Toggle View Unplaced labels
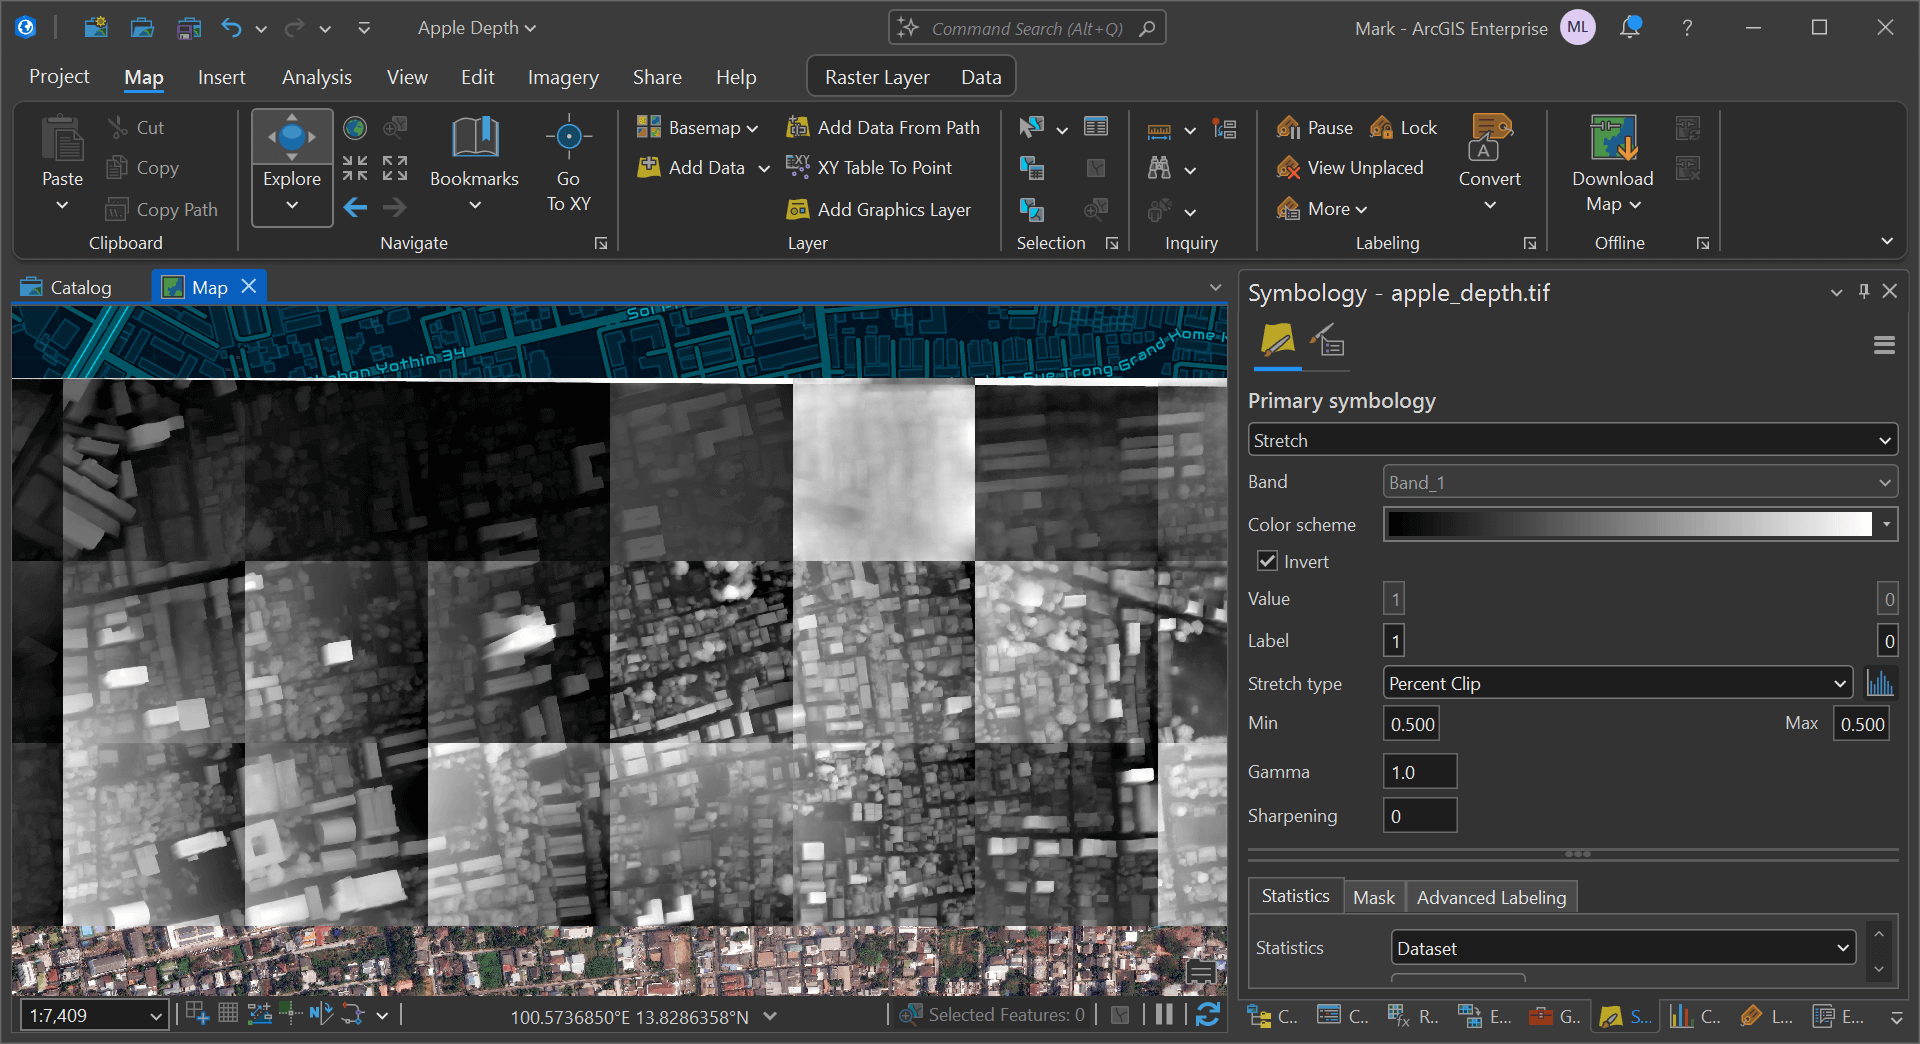The height and width of the screenshot is (1044, 1920). pos(1350,168)
